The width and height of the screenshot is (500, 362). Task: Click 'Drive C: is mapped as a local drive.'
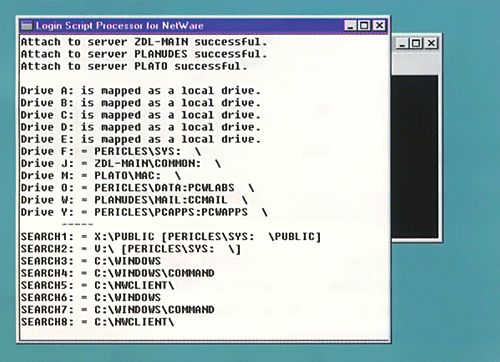click(x=140, y=115)
